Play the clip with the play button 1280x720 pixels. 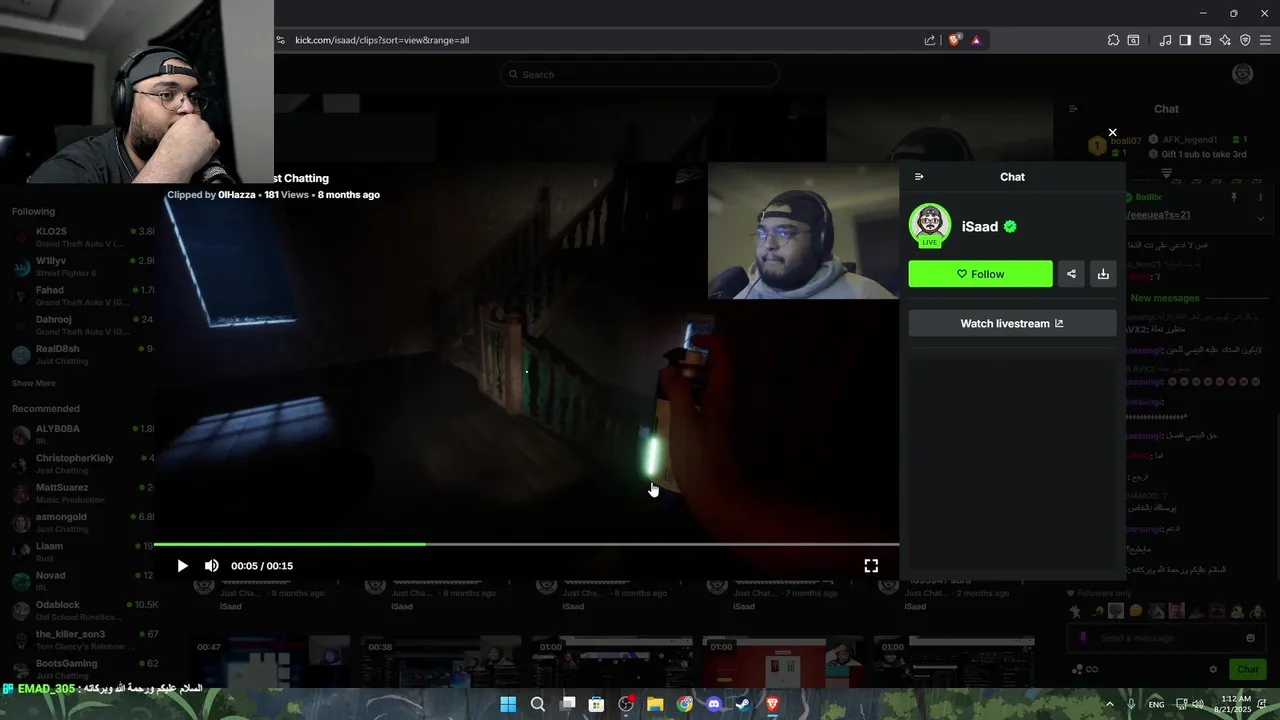click(x=182, y=566)
